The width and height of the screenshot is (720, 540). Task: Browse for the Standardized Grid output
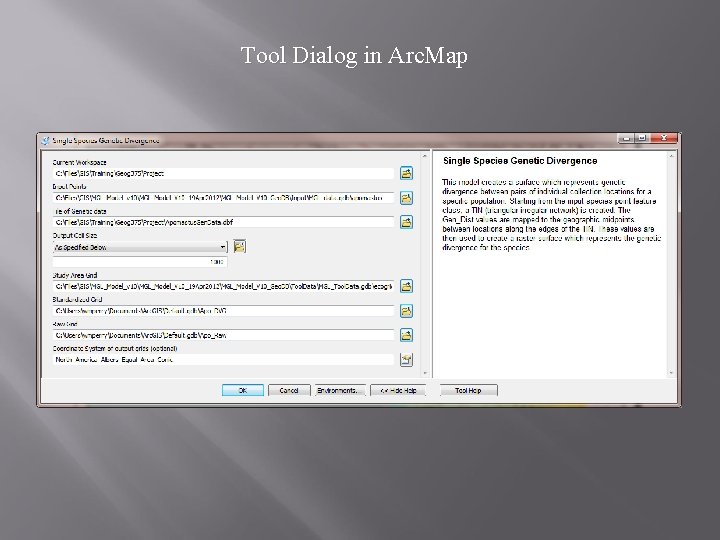click(406, 311)
